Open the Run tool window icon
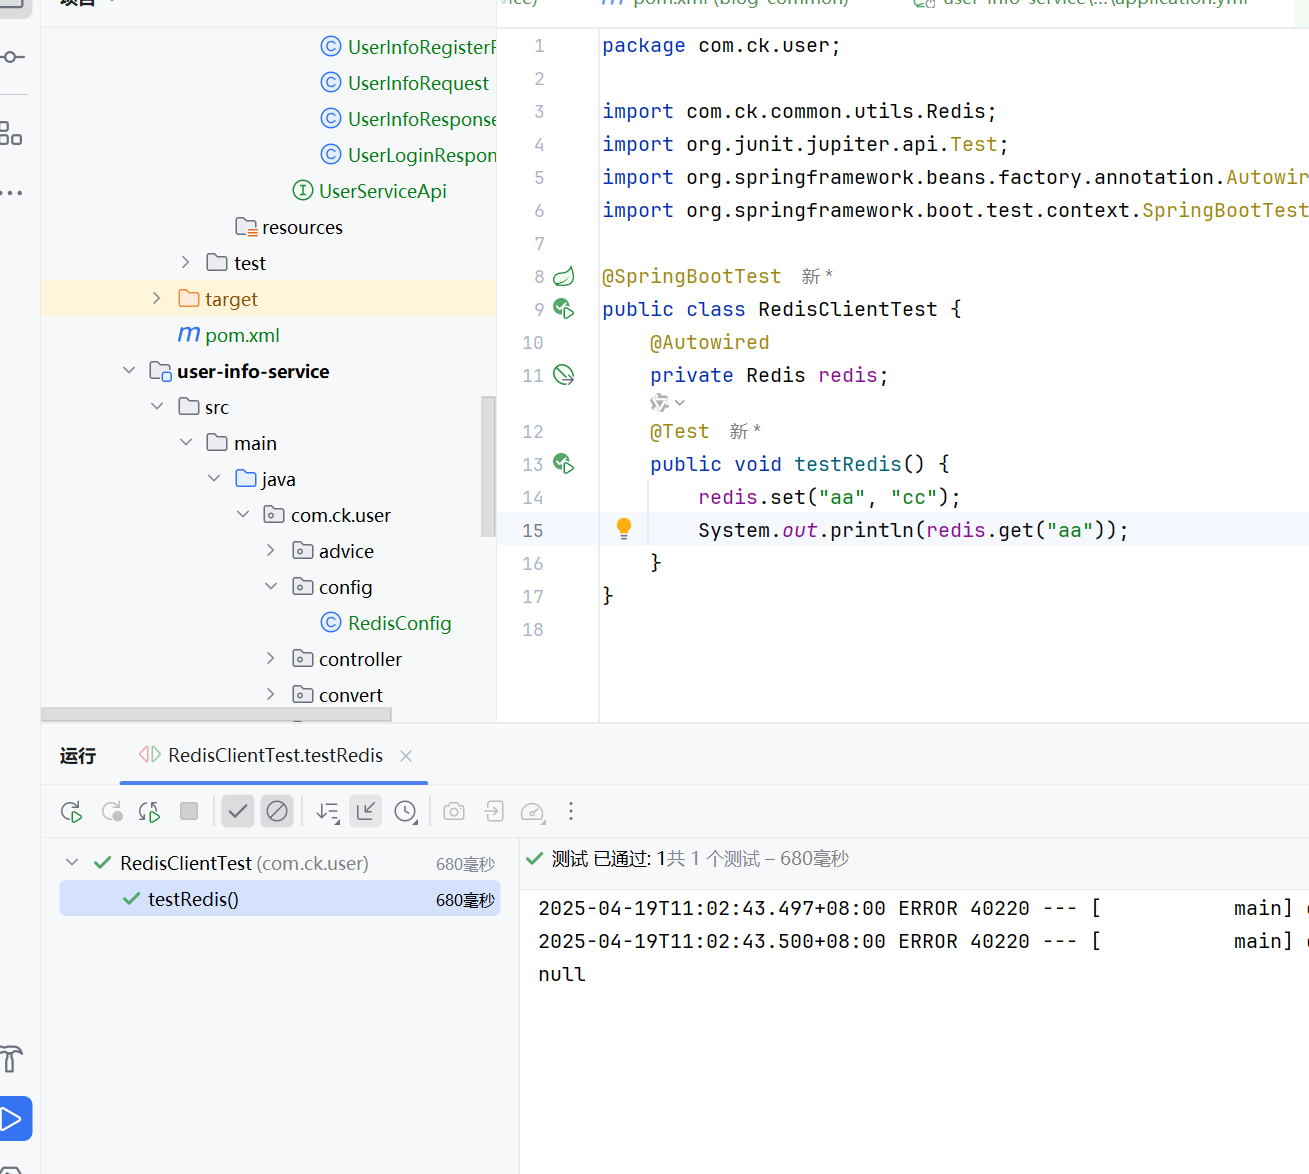This screenshot has width=1309, height=1174. pos(14,1118)
